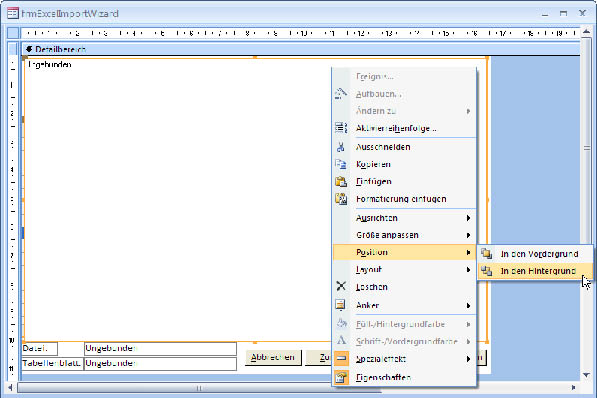Click the Spezialeffekt icon
597x398 pixels.
[342, 358]
